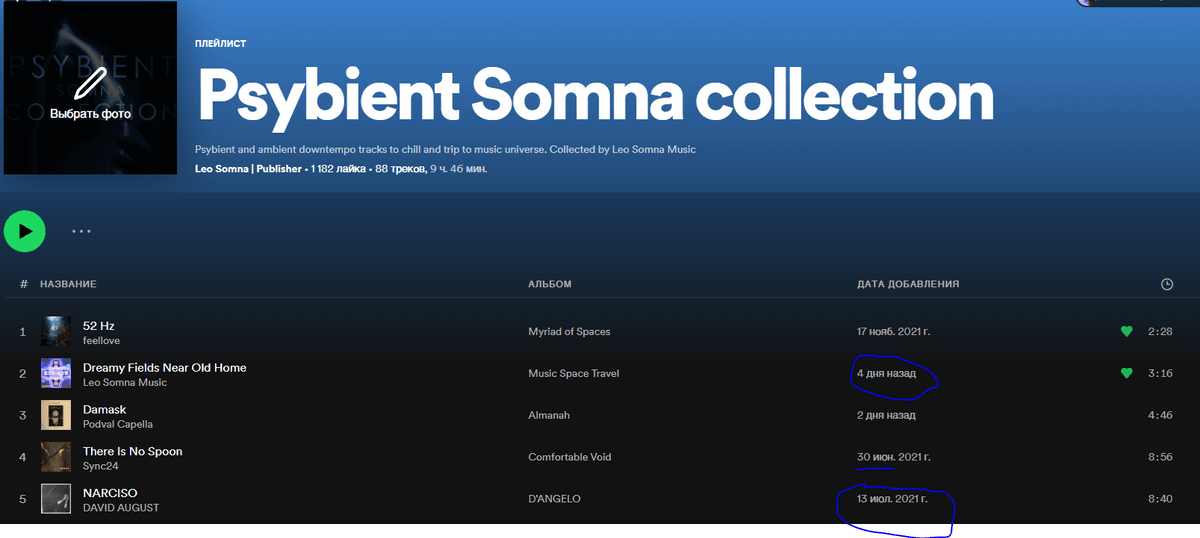The width and height of the screenshot is (1200, 538).
Task: Click duration 3:16 of Dreamy Fields
Action: coord(1160,373)
